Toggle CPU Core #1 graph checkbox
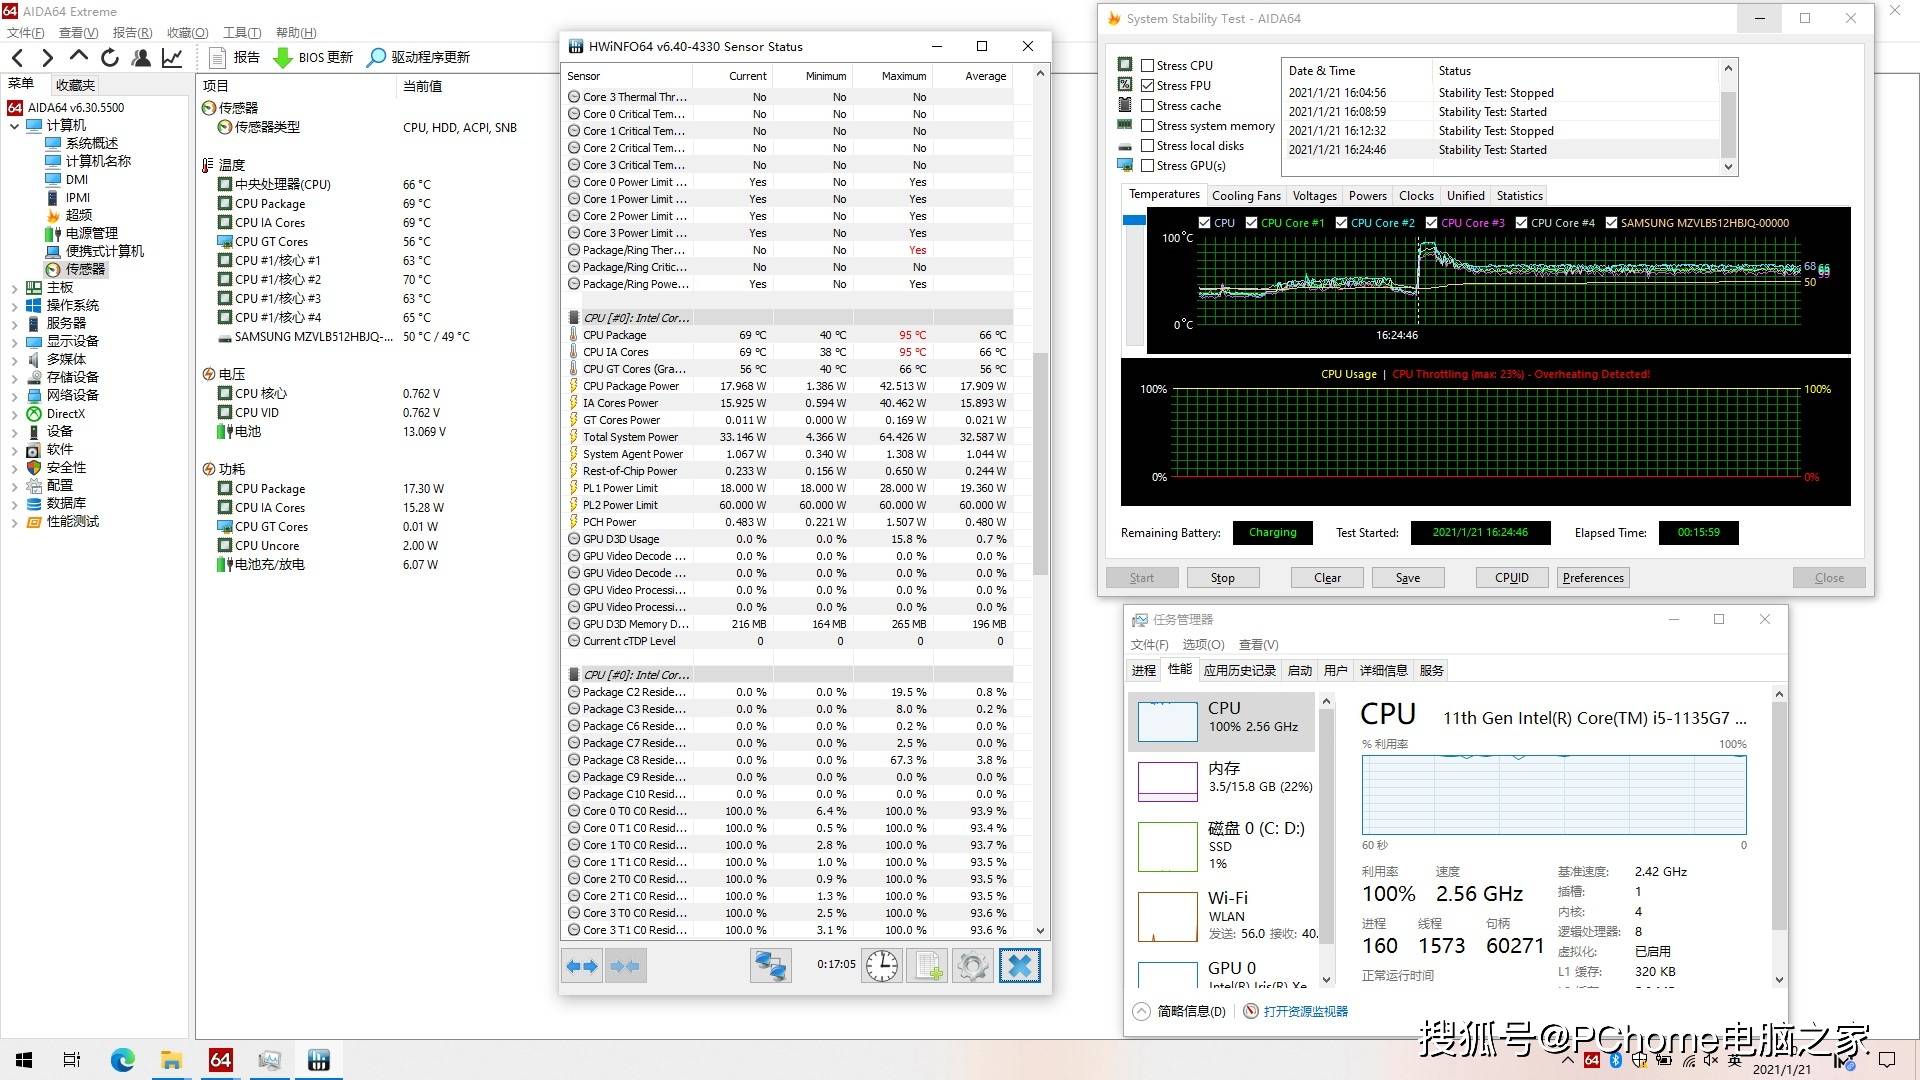Viewport: 1920px width, 1080px height. tap(1251, 223)
